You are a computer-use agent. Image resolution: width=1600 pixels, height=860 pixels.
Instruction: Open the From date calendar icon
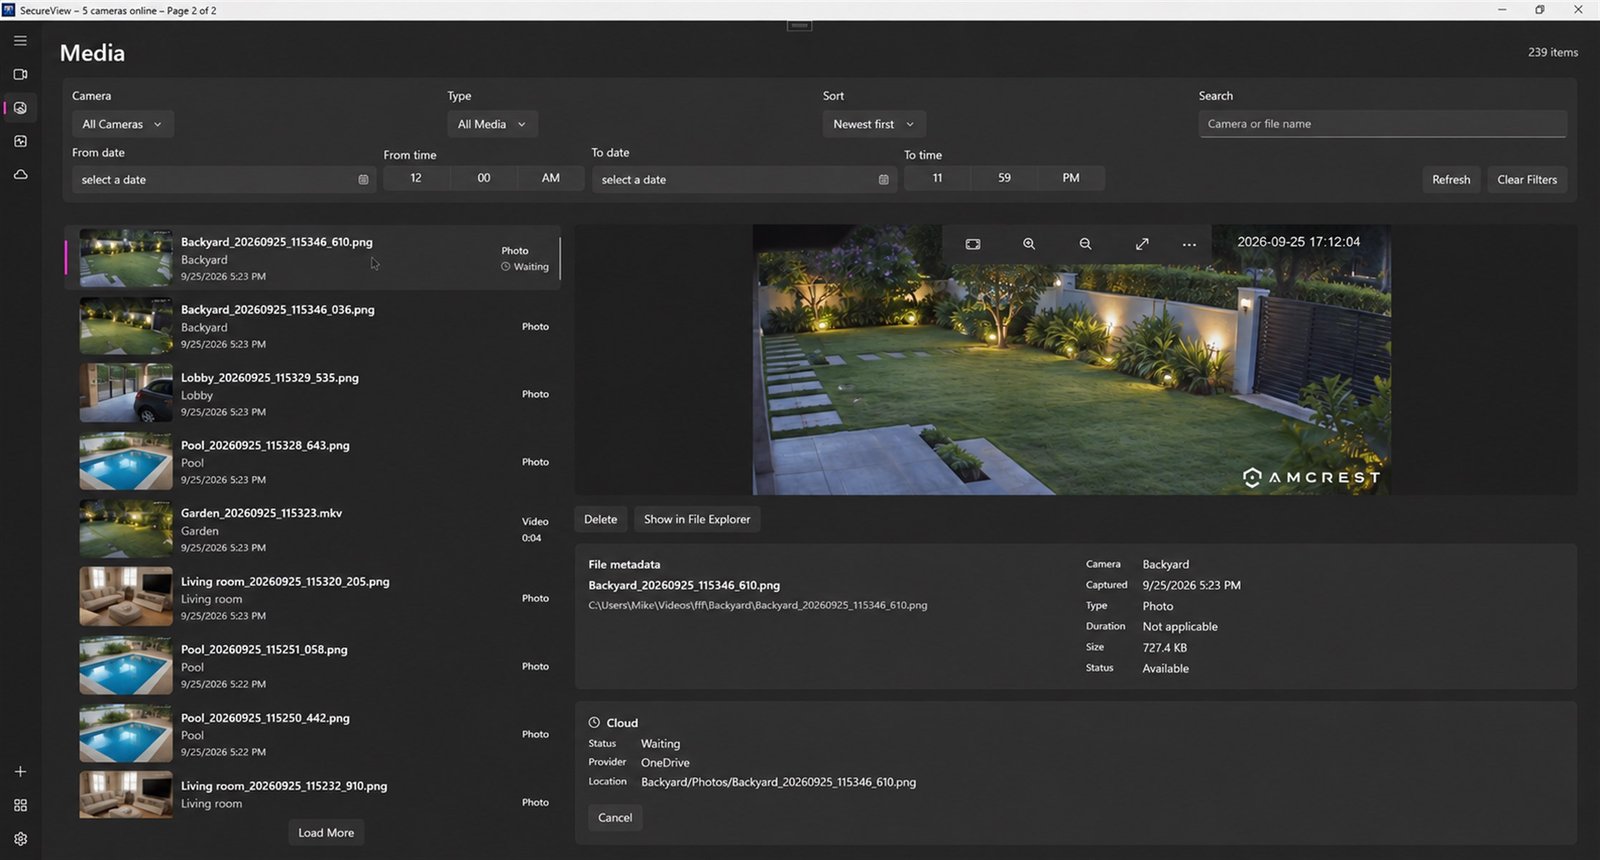click(x=363, y=180)
